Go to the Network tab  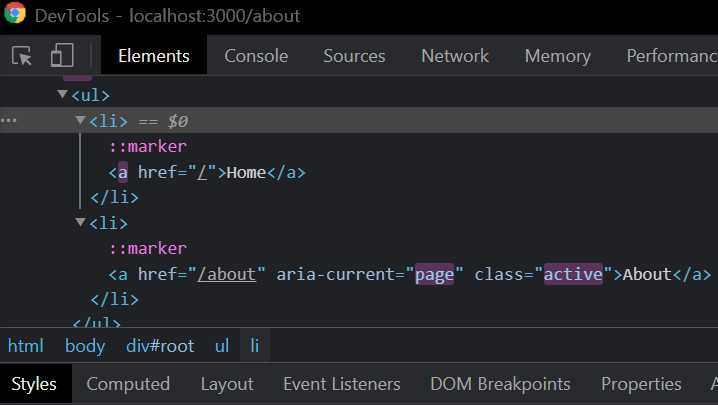(x=455, y=56)
